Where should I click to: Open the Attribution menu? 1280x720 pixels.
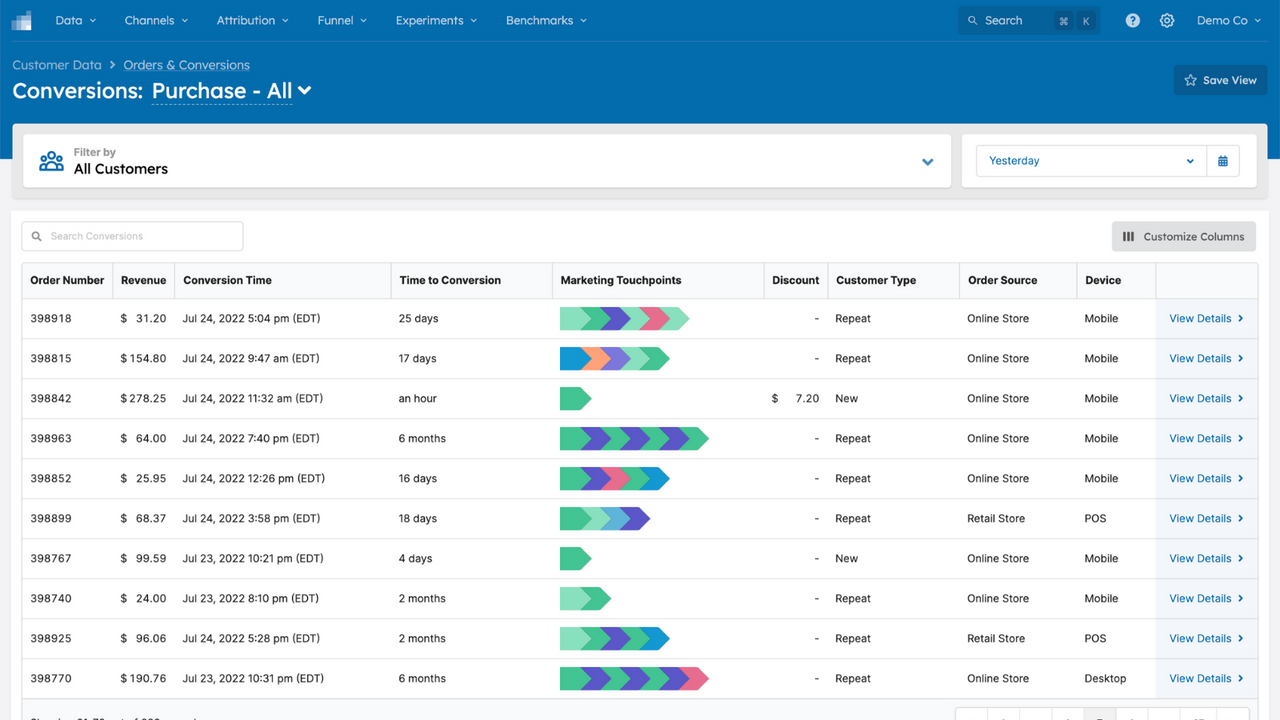252,19
